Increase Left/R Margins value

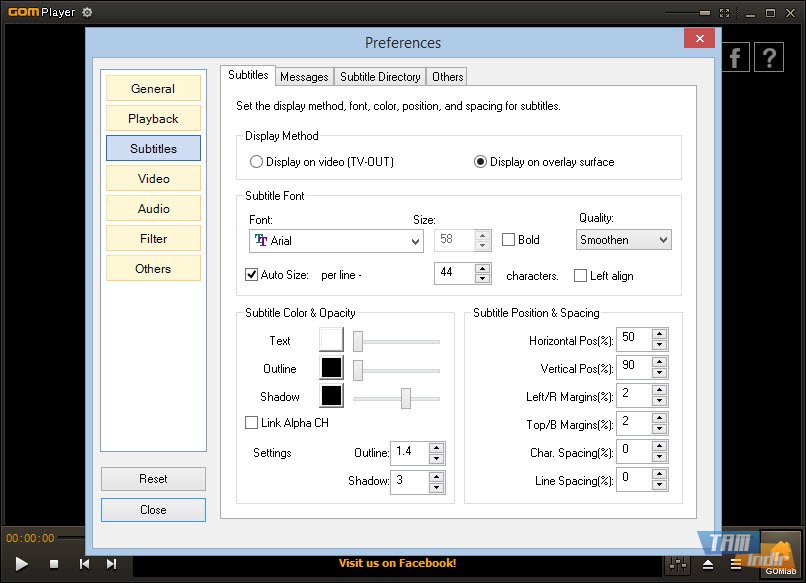tap(660, 390)
